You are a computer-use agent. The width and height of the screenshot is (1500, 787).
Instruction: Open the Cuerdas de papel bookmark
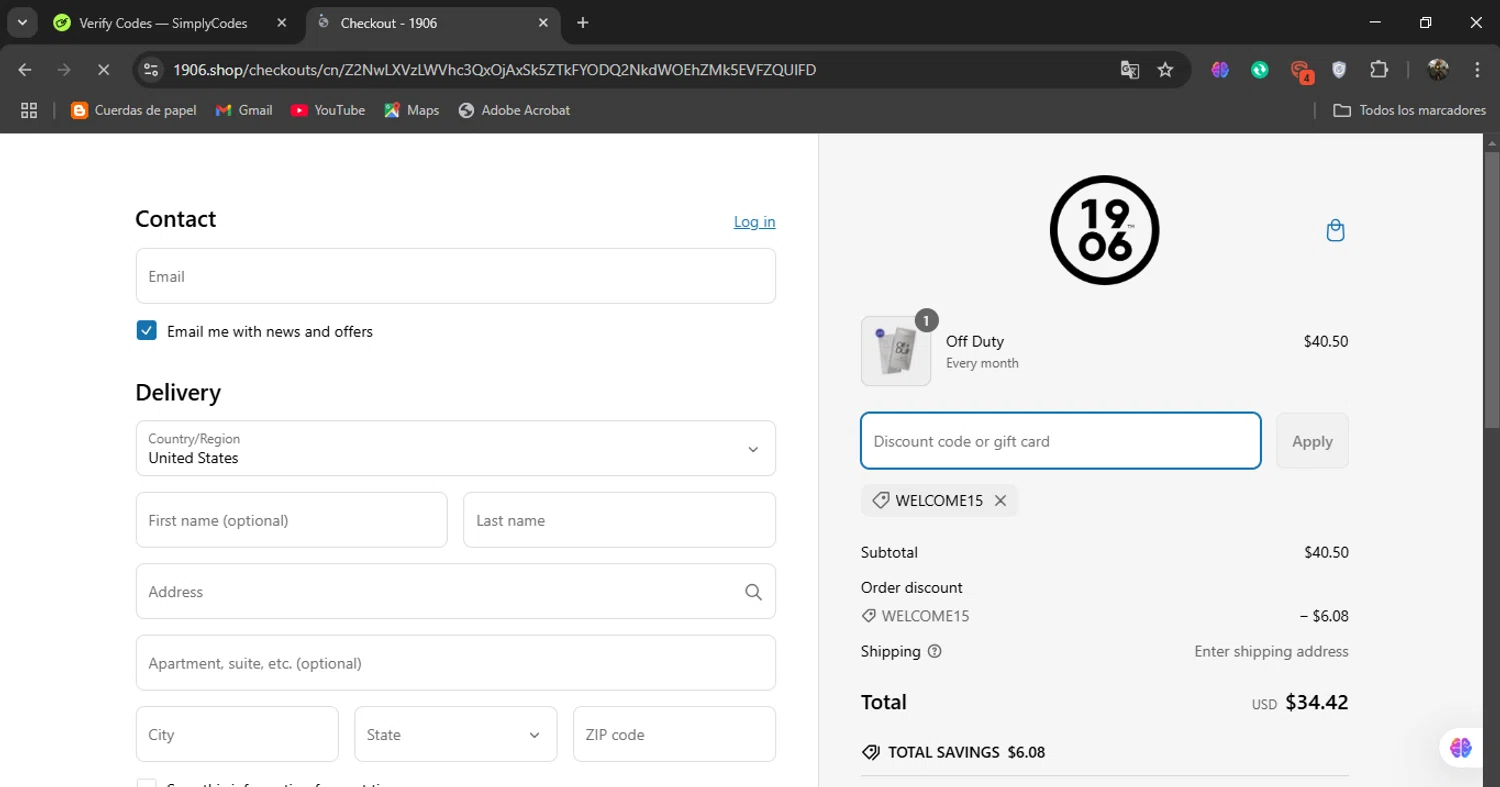[x=133, y=110]
